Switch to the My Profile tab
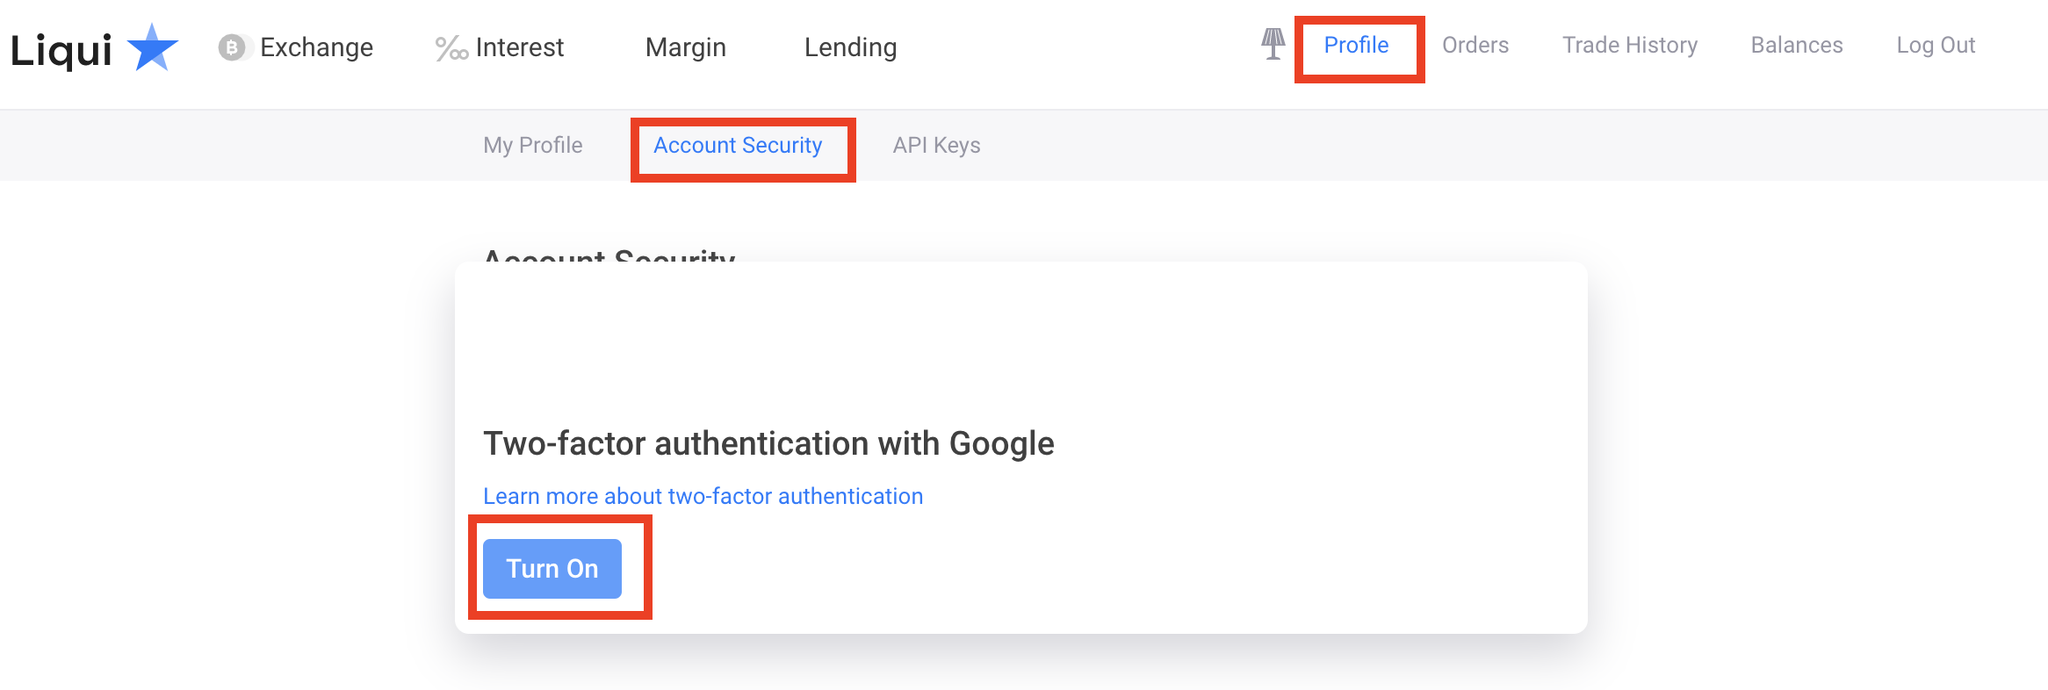The width and height of the screenshot is (2048, 690). coord(533,145)
